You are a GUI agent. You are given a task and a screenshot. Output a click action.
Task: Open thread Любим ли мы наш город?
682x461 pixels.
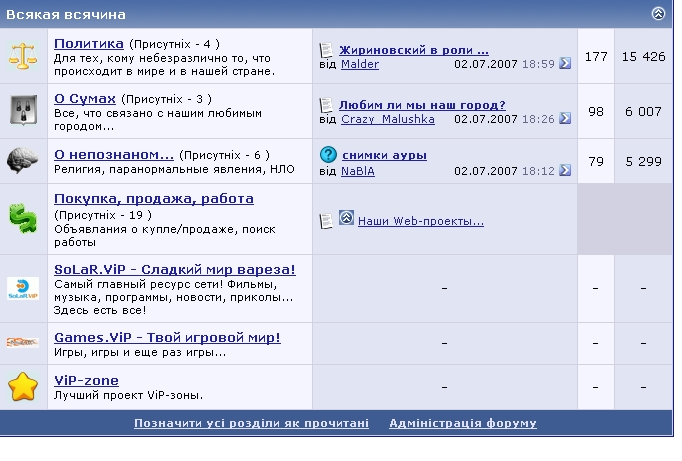(422, 104)
